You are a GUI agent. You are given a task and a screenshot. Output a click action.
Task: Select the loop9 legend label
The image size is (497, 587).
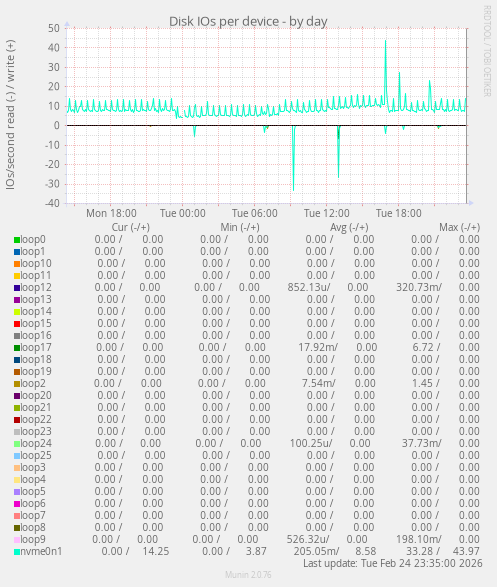point(33,539)
